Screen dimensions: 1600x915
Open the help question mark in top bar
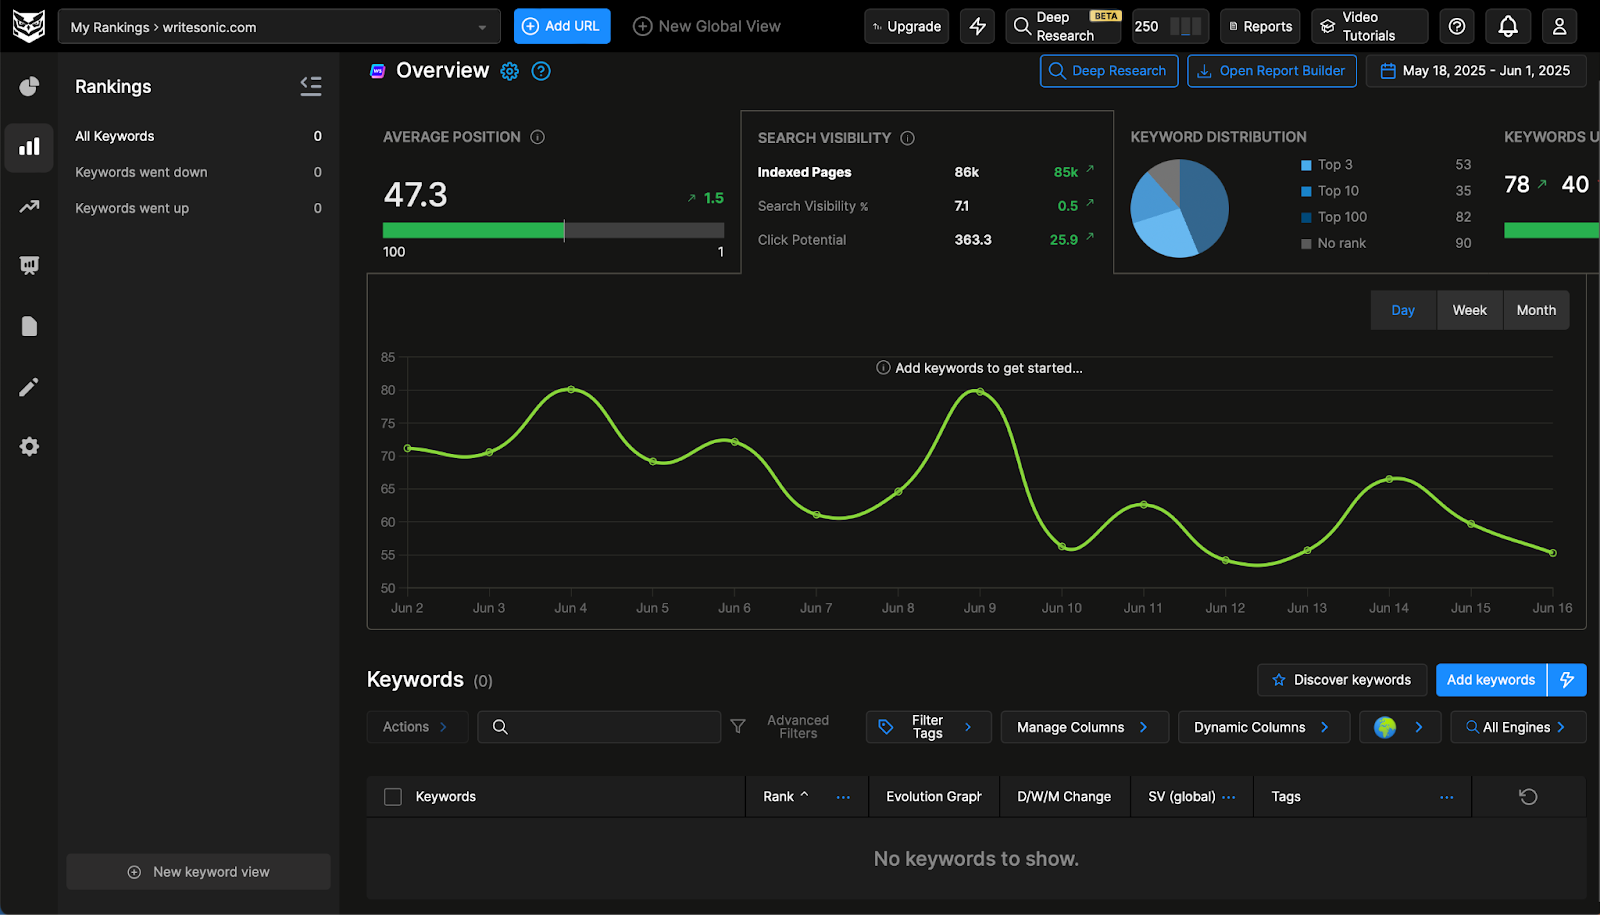pos(1457,27)
